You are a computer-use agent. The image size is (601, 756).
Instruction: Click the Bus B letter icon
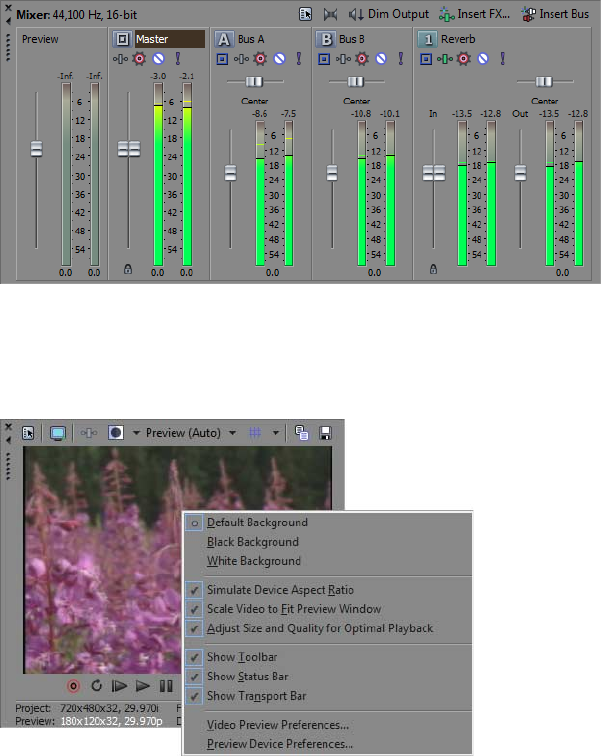326,39
